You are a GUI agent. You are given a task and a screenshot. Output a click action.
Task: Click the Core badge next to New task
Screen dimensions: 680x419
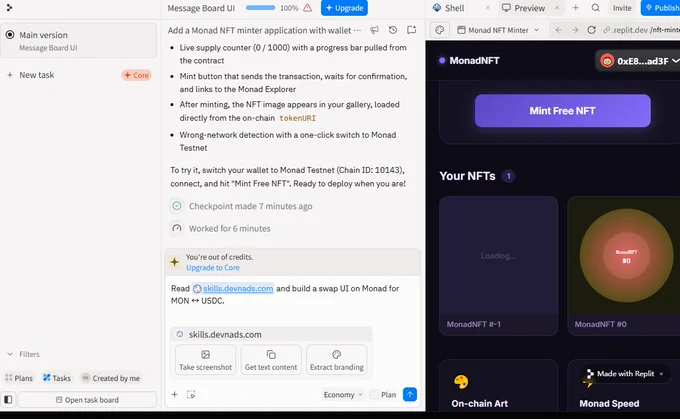pos(136,75)
